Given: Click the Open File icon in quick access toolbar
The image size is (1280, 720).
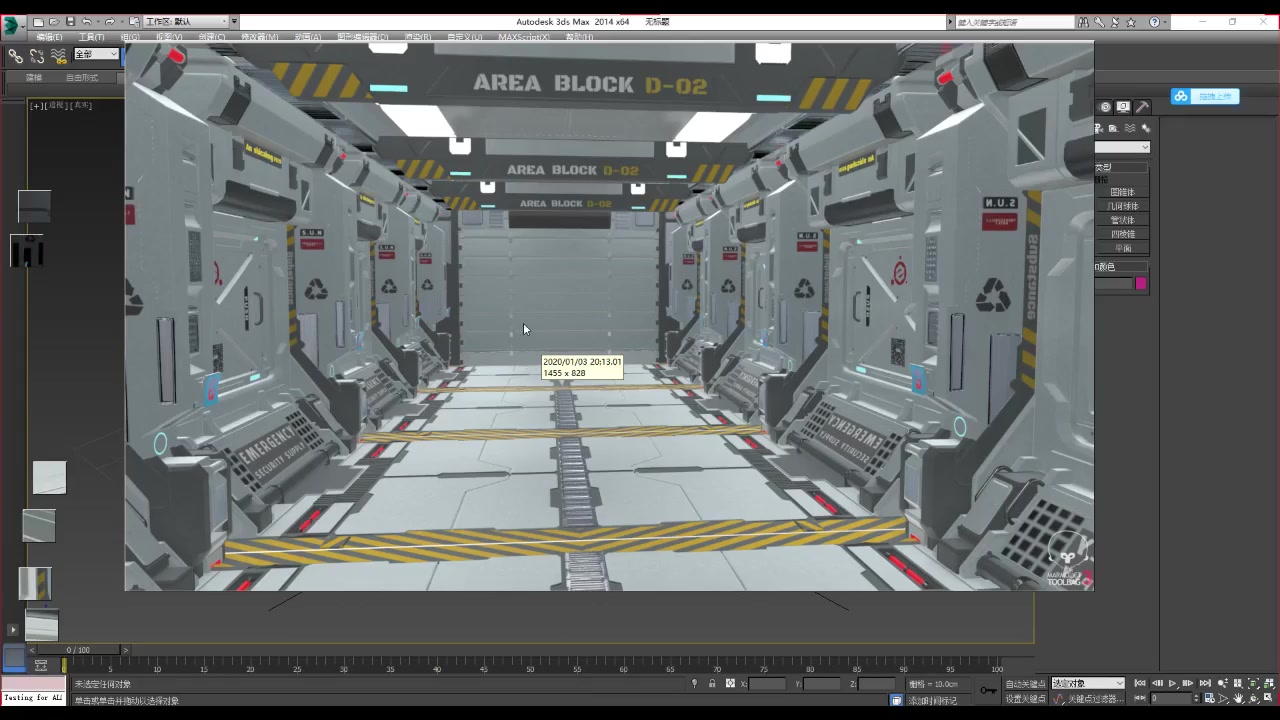Looking at the screenshot, I should 54,22.
